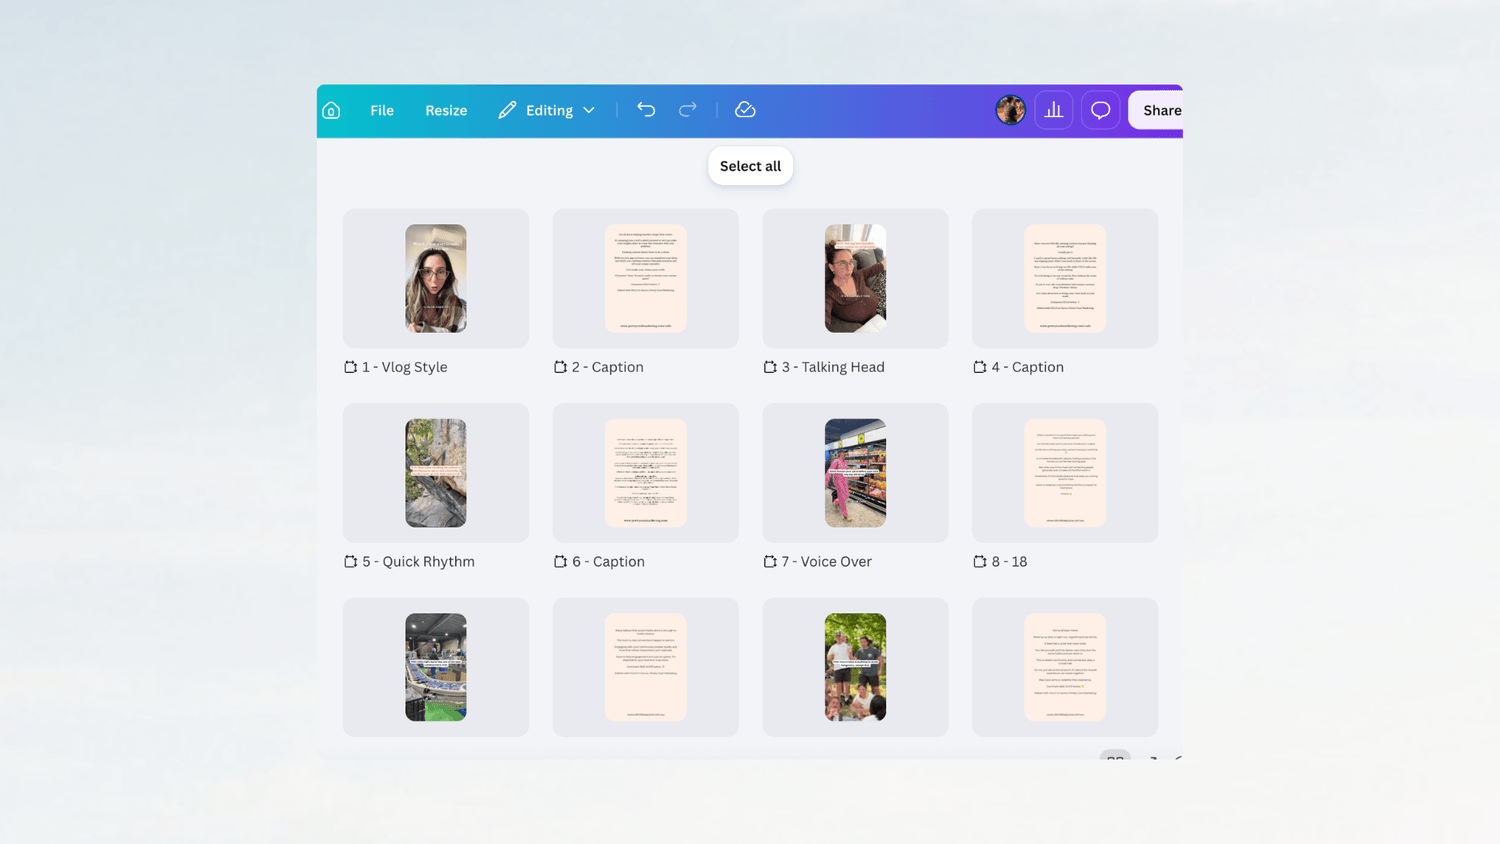Click the '8 - 18' page title
This screenshot has height=844, width=1500.
pos(1009,562)
